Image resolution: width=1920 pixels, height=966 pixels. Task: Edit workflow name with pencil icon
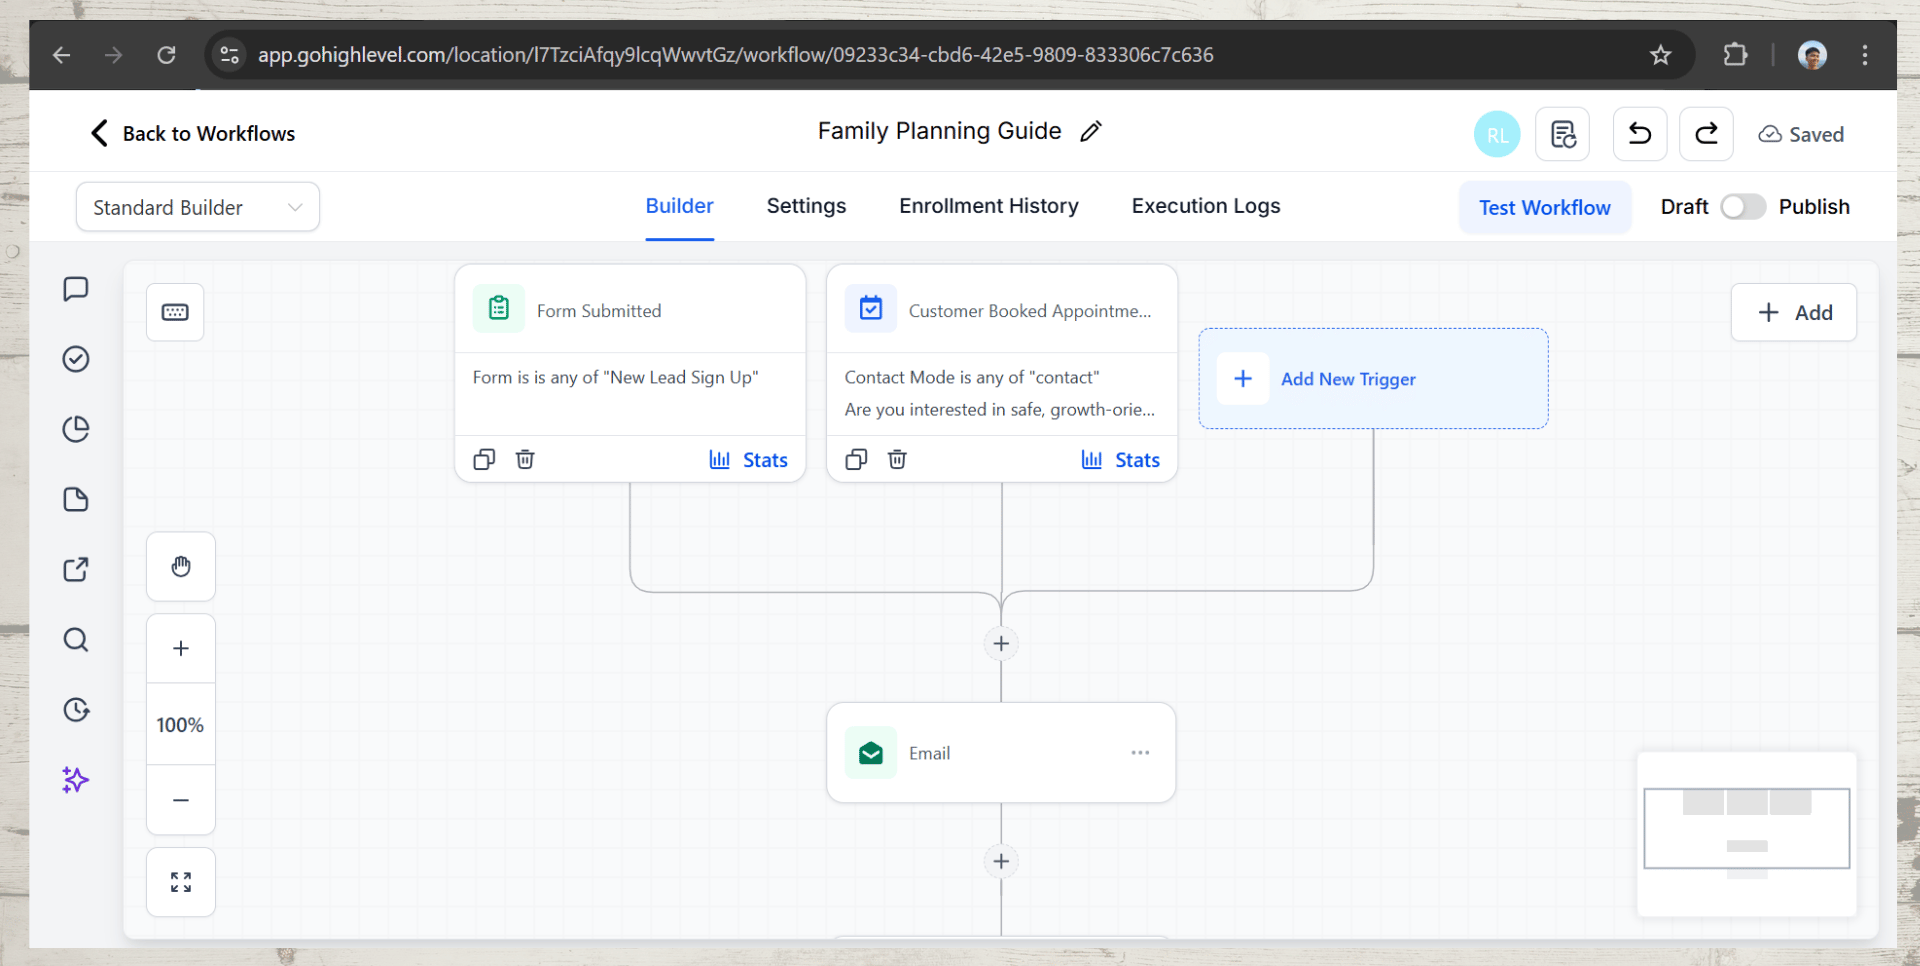pyautogui.click(x=1091, y=131)
